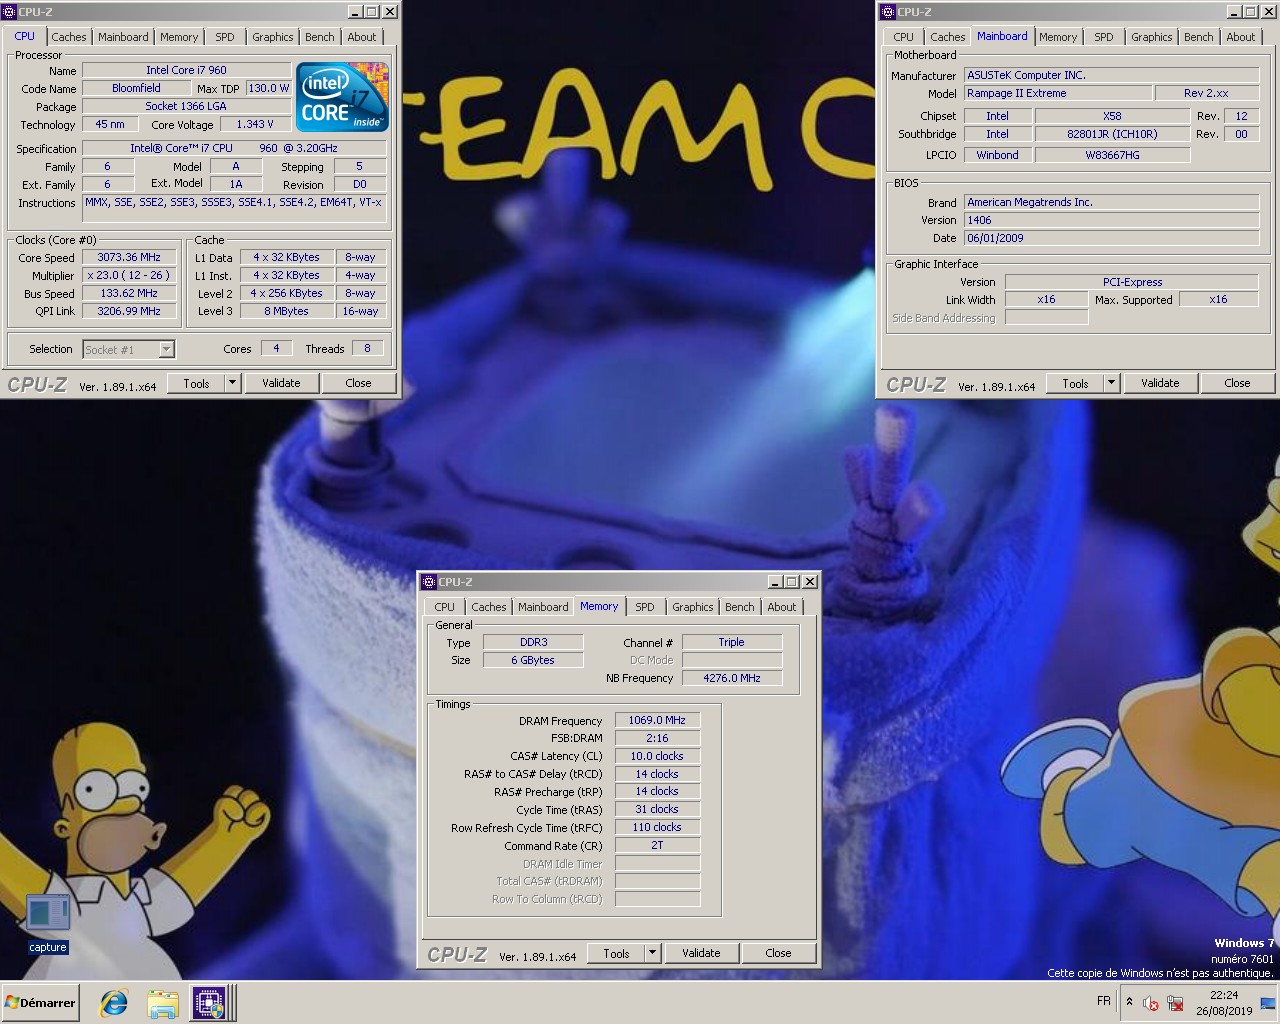
Task: Expand Tools dropdown arrow in Mainboard window
Action: 1112,383
